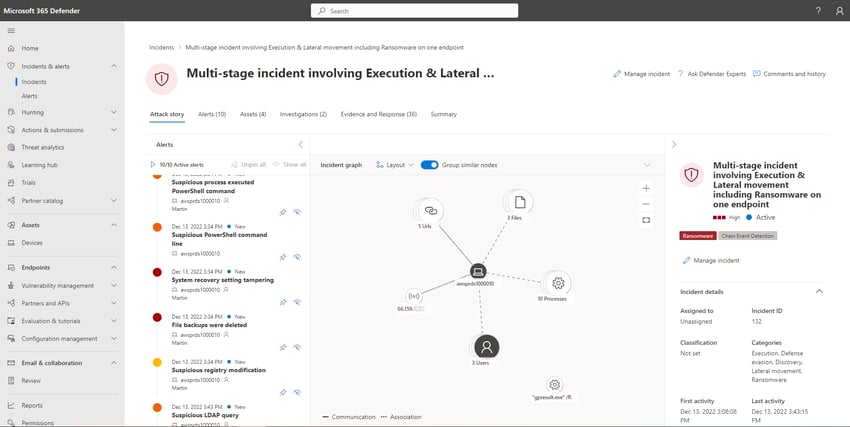Switch to the Assets (4) tab
The width and height of the screenshot is (850, 427).
pyautogui.click(x=253, y=114)
